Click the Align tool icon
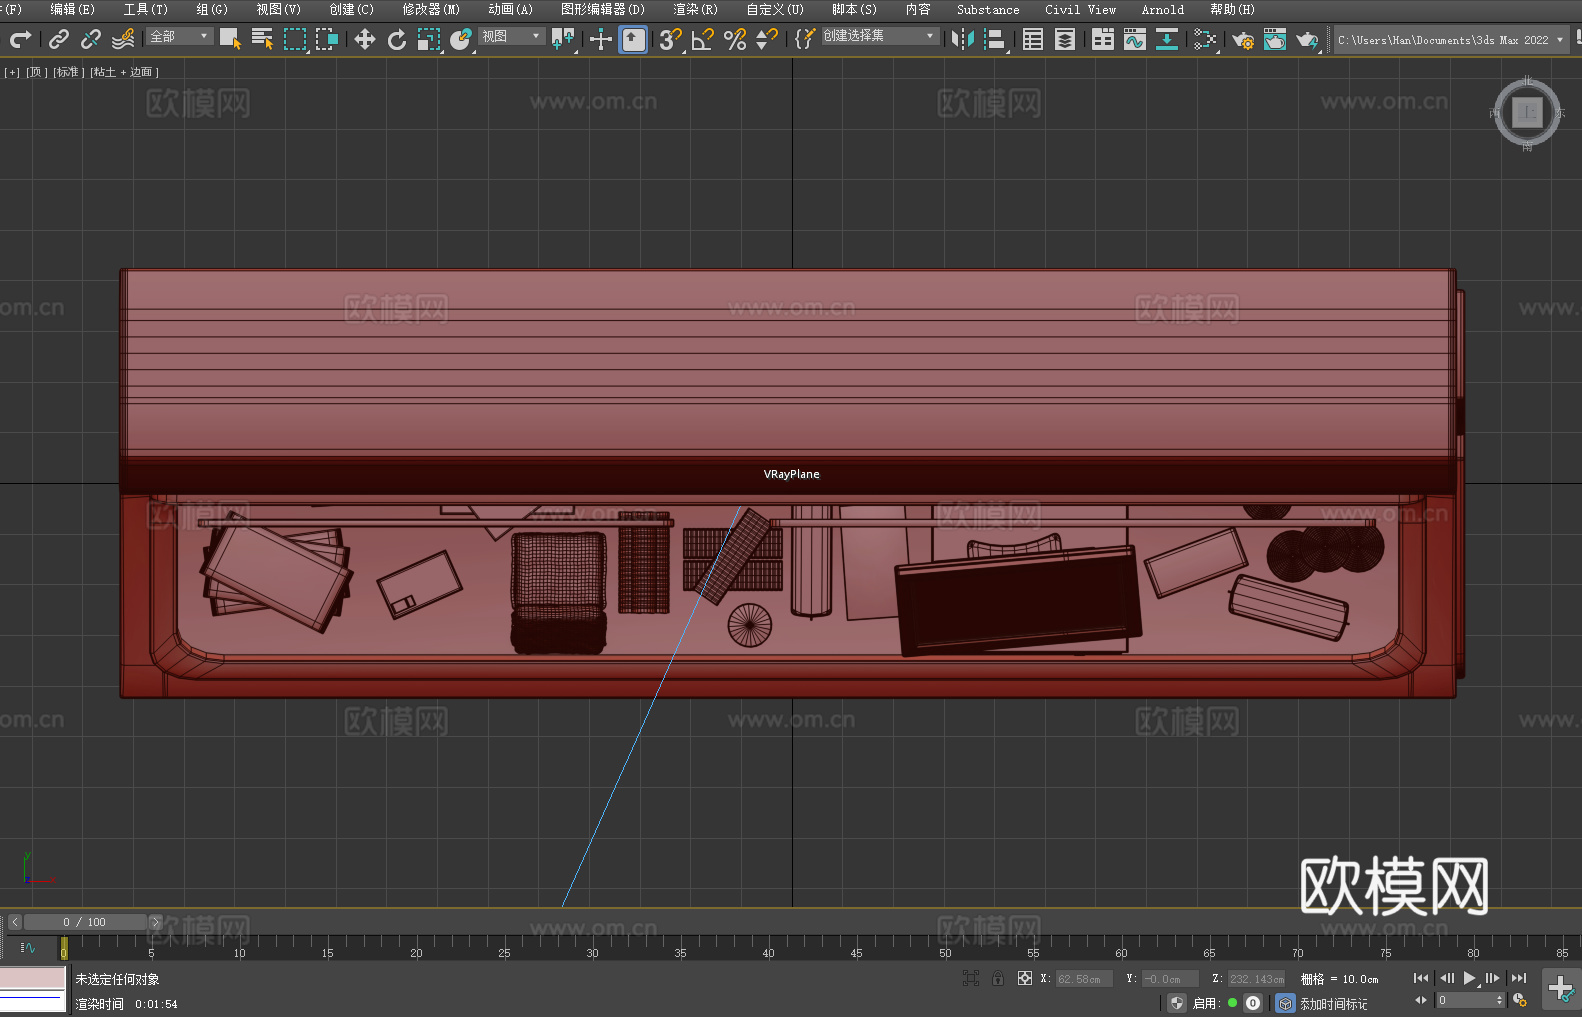This screenshot has width=1582, height=1017. pos(995,39)
